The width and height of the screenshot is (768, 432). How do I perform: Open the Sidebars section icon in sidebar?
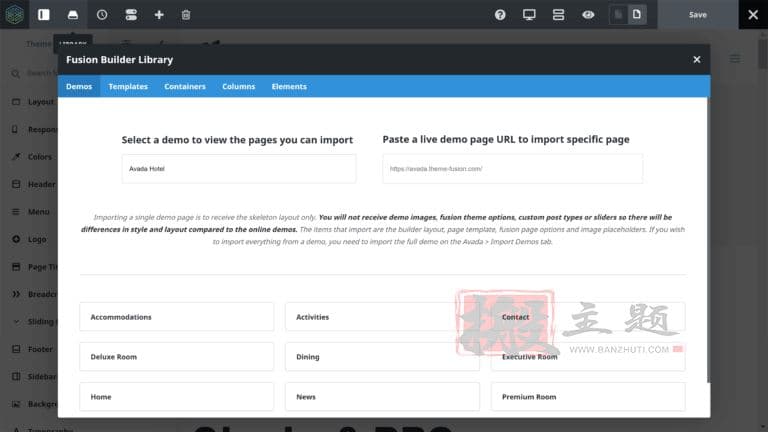(16, 377)
